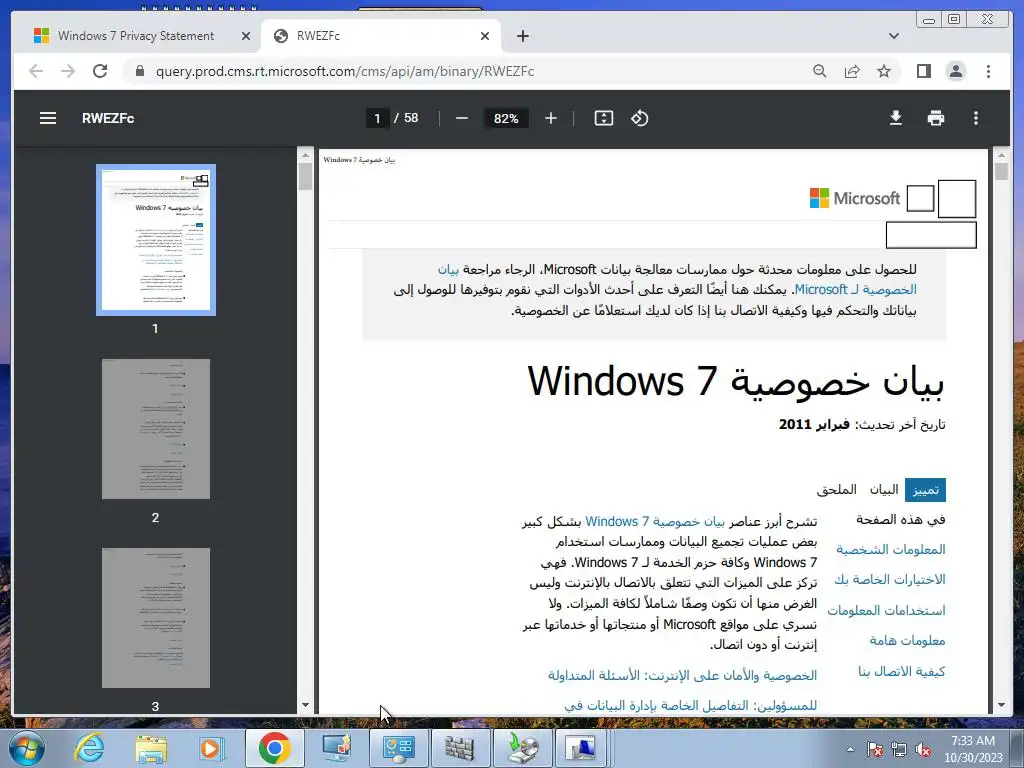Close the RWEZFc tab
The height and width of the screenshot is (768, 1024).
click(485, 36)
